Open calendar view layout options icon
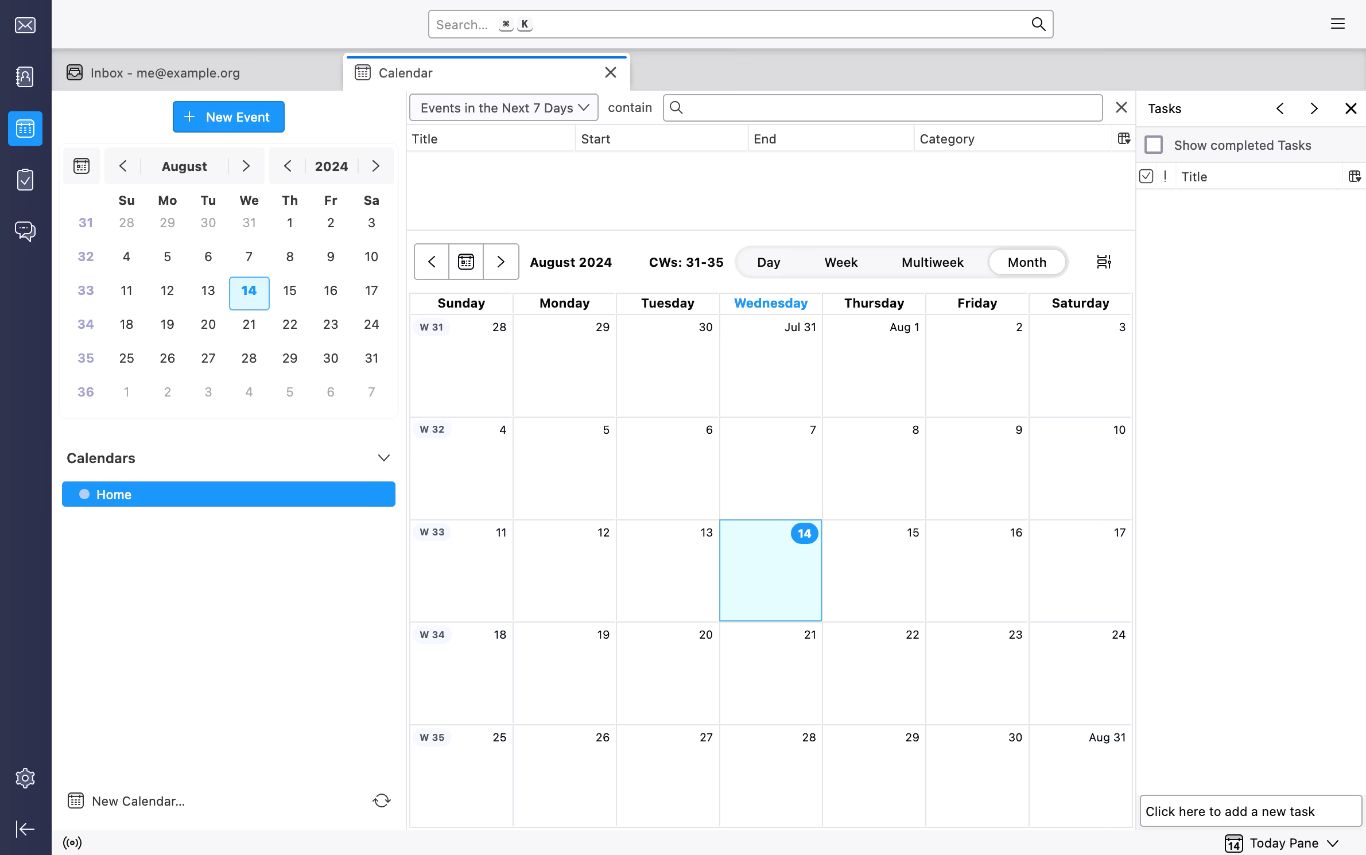This screenshot has height=855, width=1366. point(1104,262)
